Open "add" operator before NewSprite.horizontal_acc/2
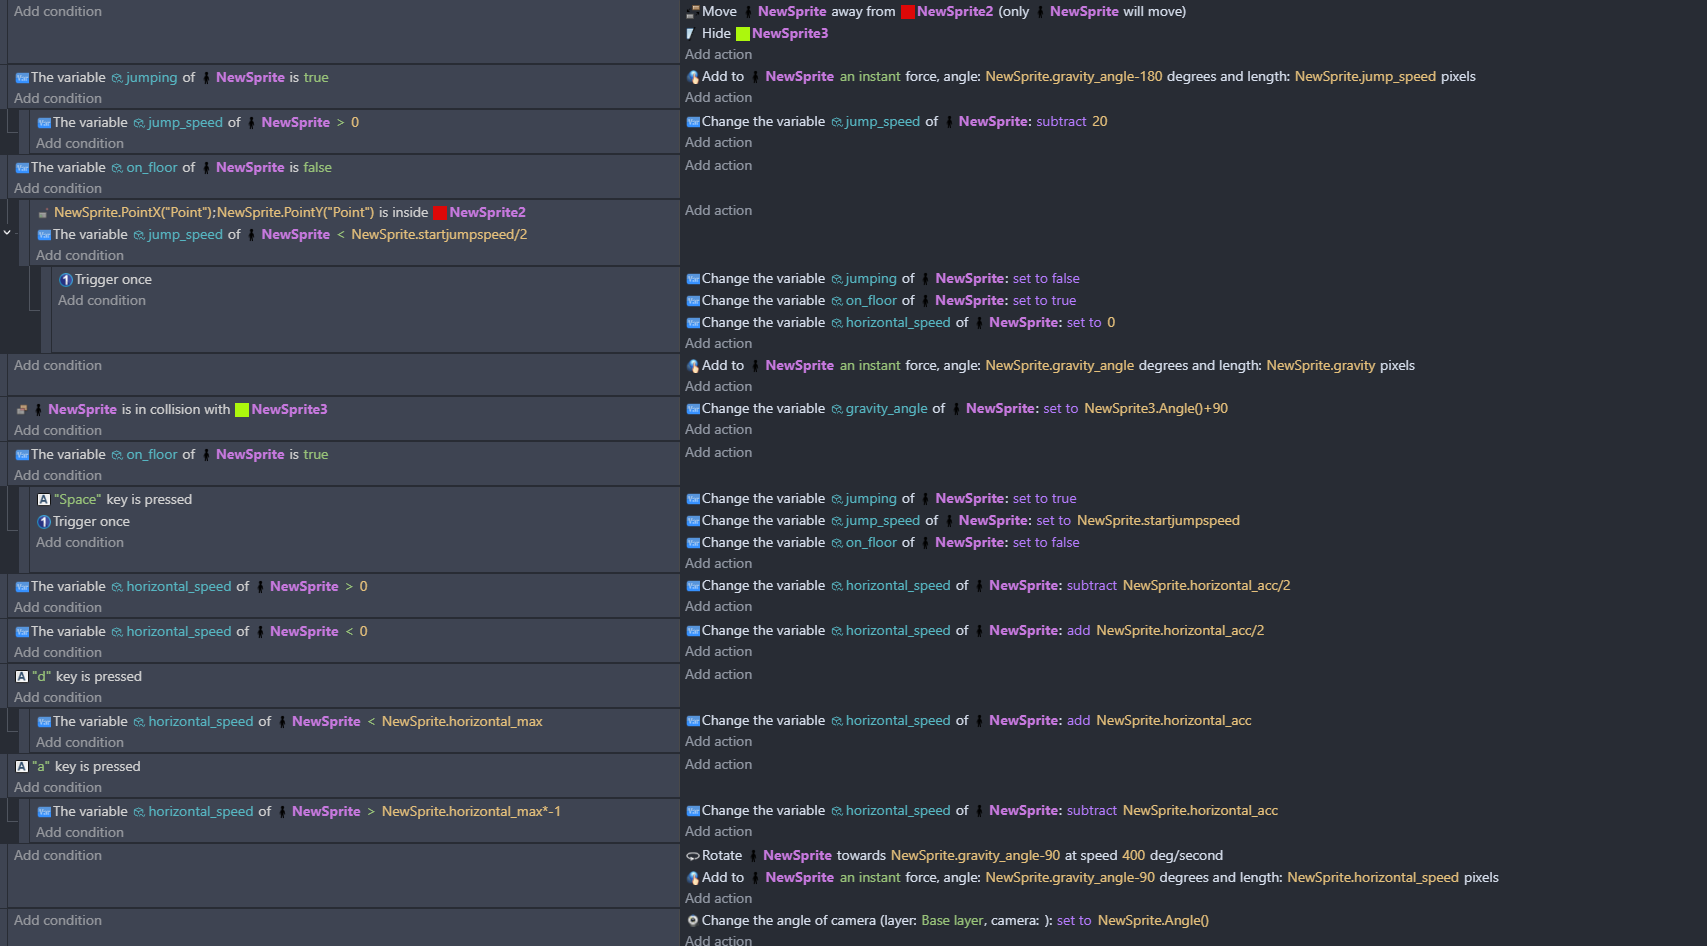This screenshot has width=1707, height=946. tap(1078, 631)
